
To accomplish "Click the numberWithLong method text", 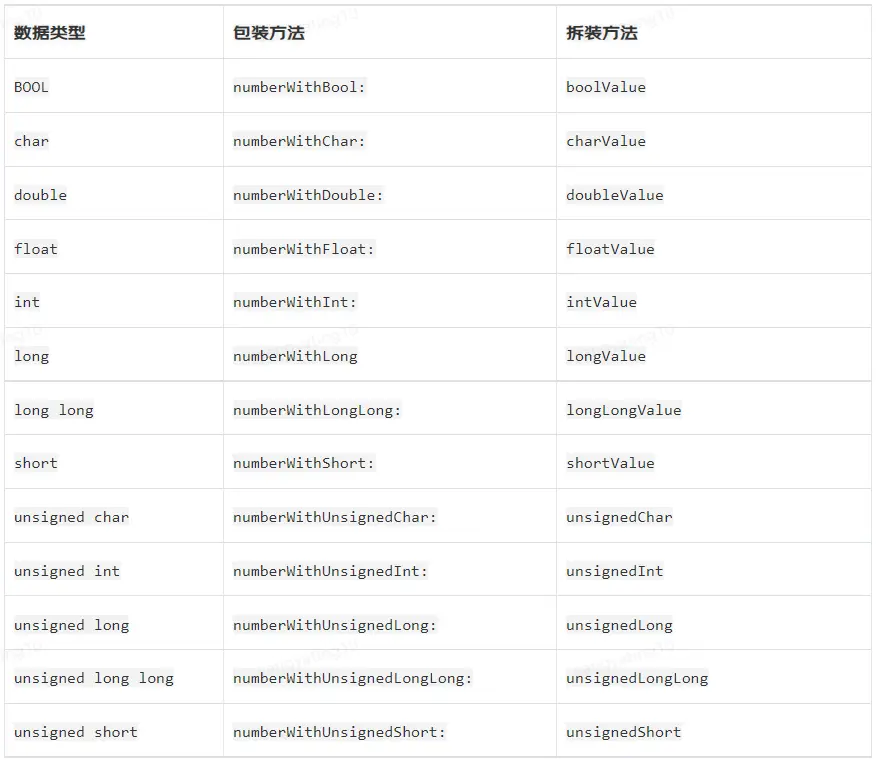I will pos(295,356).
